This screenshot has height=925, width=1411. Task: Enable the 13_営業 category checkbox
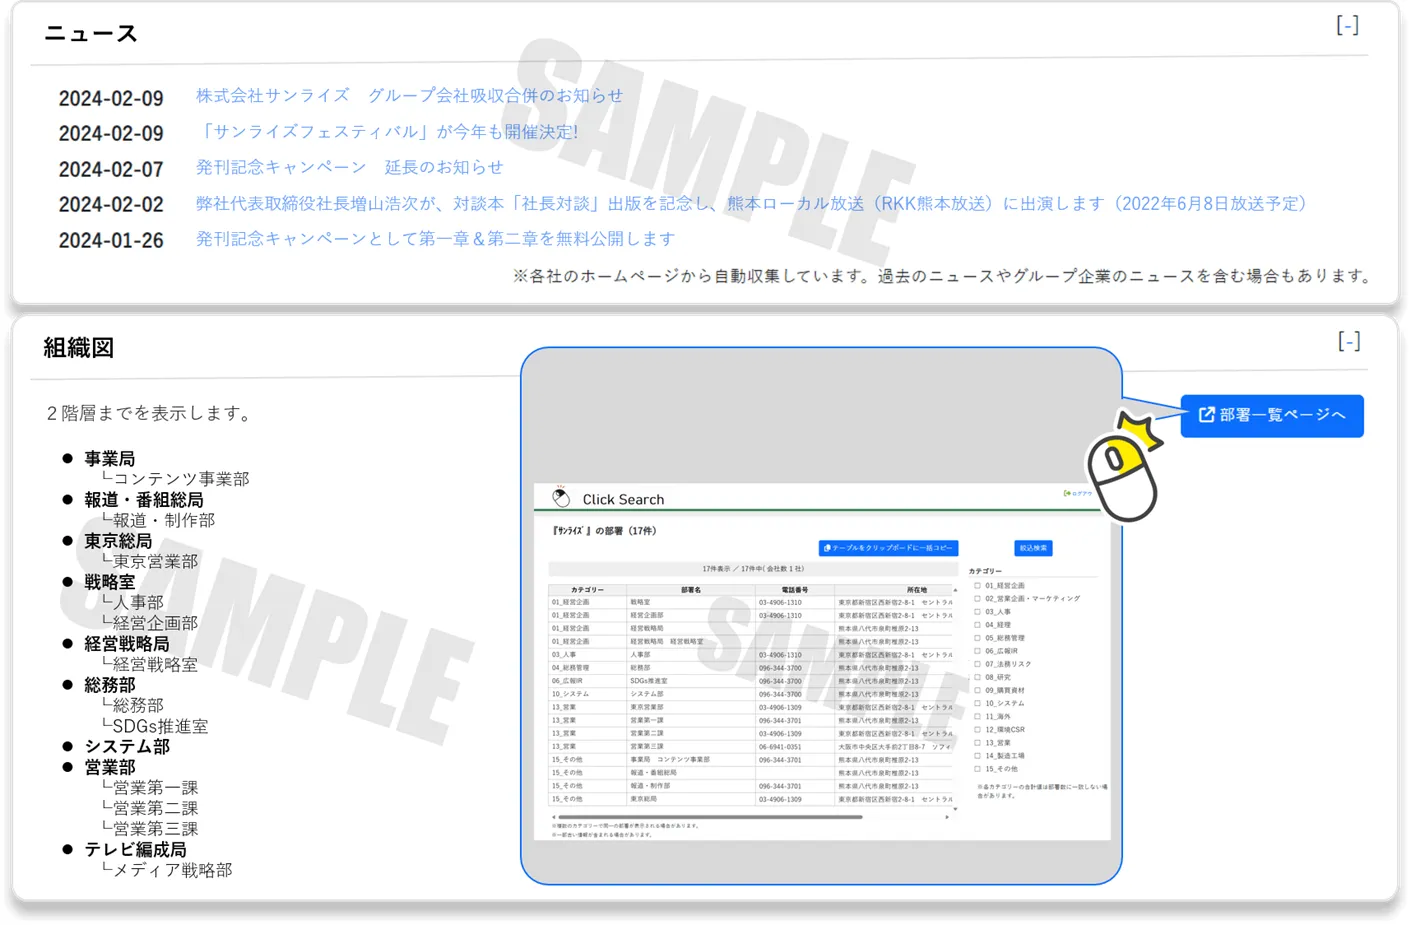[977, 743]
